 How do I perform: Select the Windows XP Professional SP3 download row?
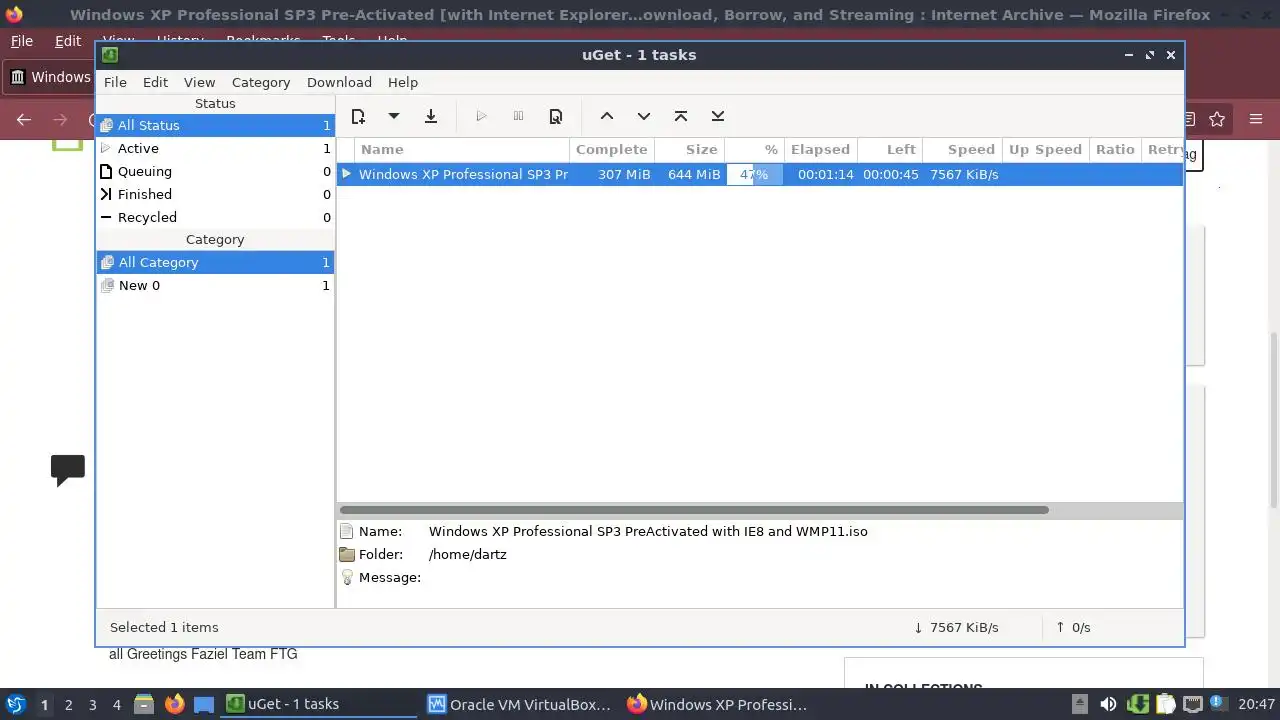coord(760,174)
